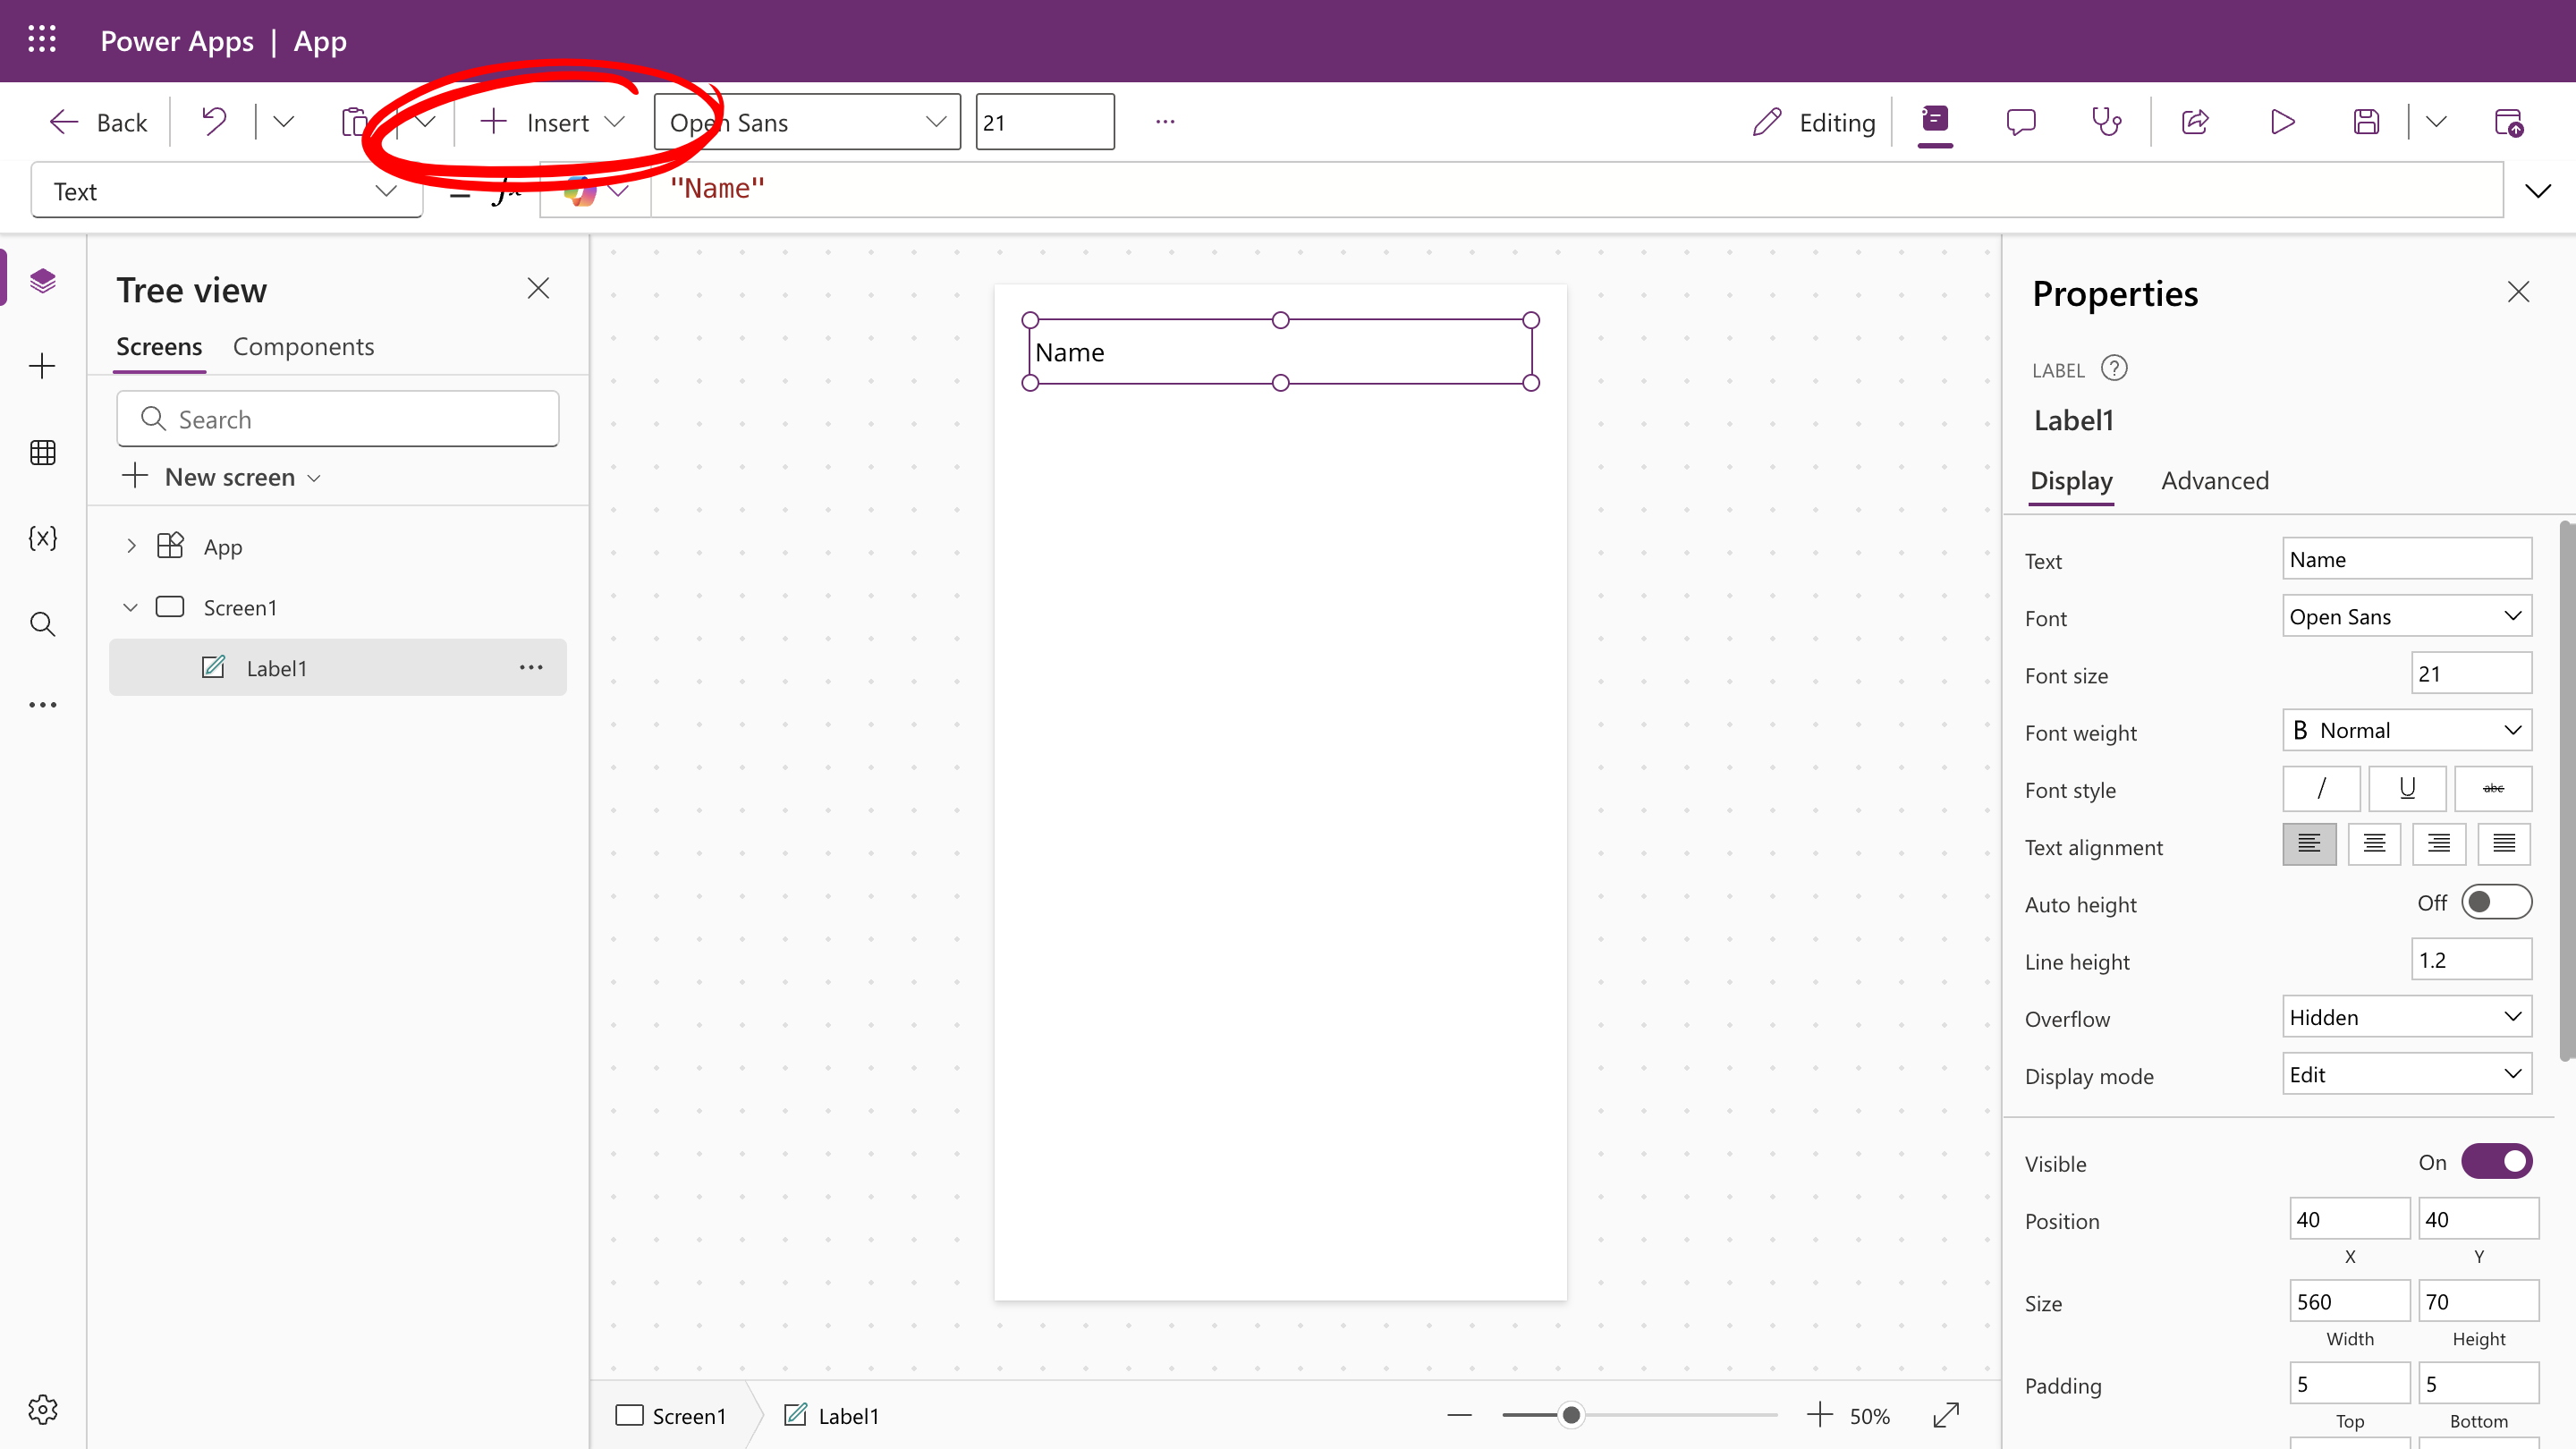
Task: Expand the Overflow Hidden dropdown
Action: coord(2406,1017)
